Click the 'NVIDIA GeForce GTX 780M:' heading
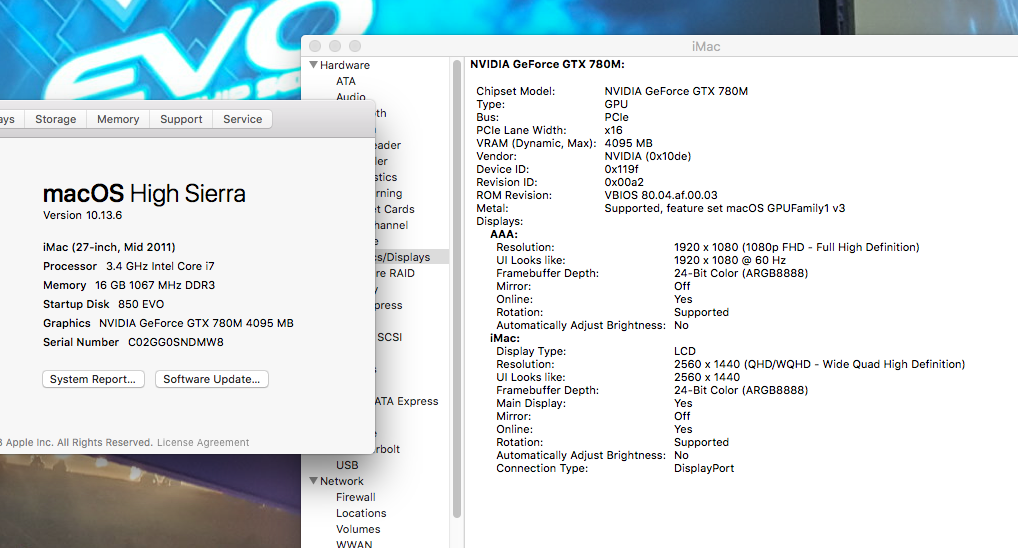Image resolution: width=1018 pixels, height=548 pixels. 547,64
